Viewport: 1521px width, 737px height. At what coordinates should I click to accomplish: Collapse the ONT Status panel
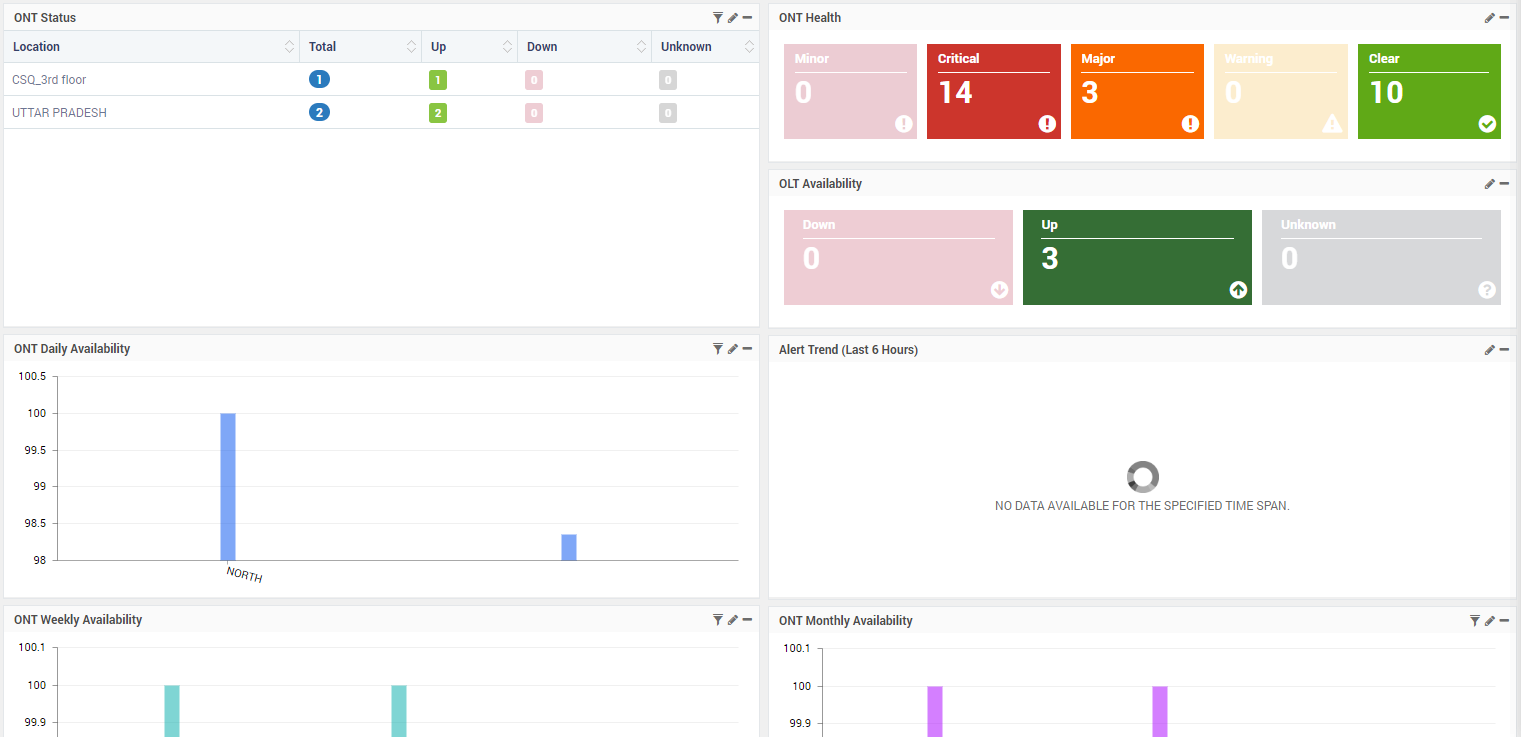(x=747, y=17)
